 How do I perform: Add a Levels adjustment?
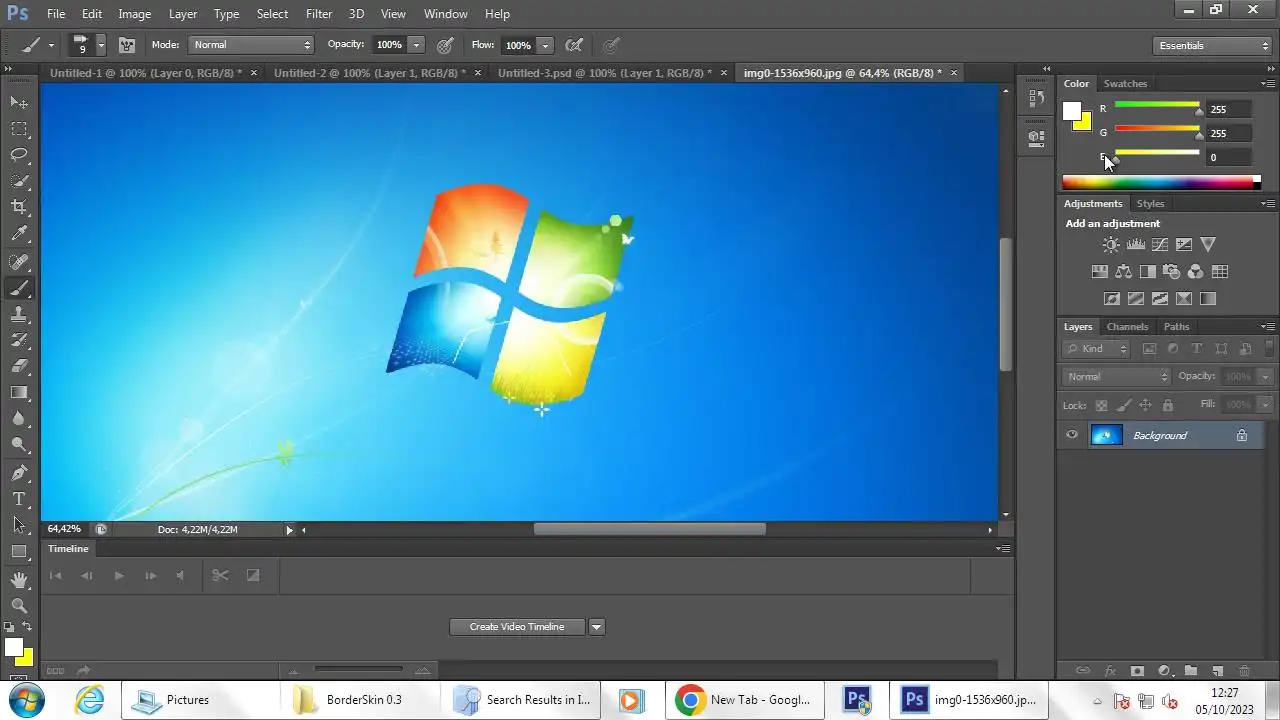1135,244
